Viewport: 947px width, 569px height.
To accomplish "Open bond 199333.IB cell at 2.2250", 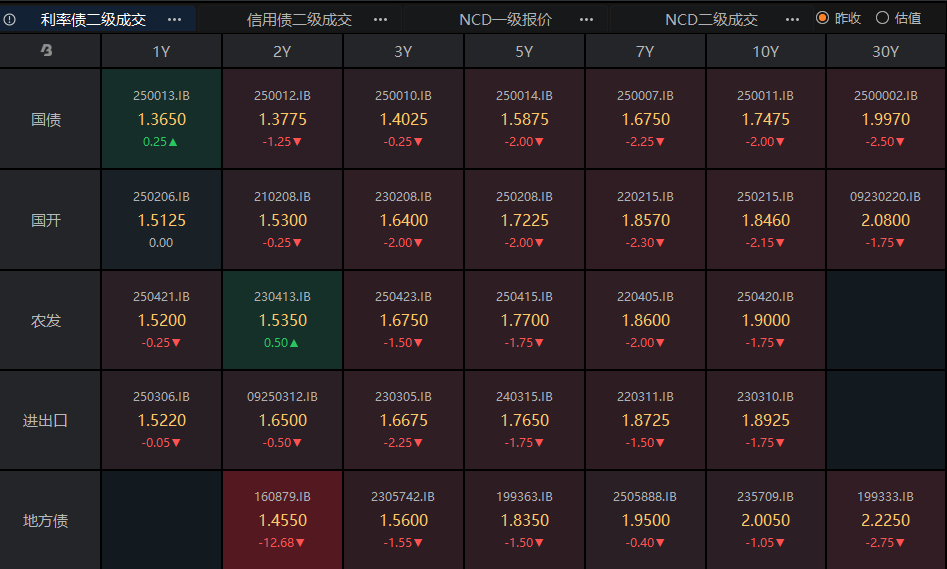I will [x=885, y=520].
